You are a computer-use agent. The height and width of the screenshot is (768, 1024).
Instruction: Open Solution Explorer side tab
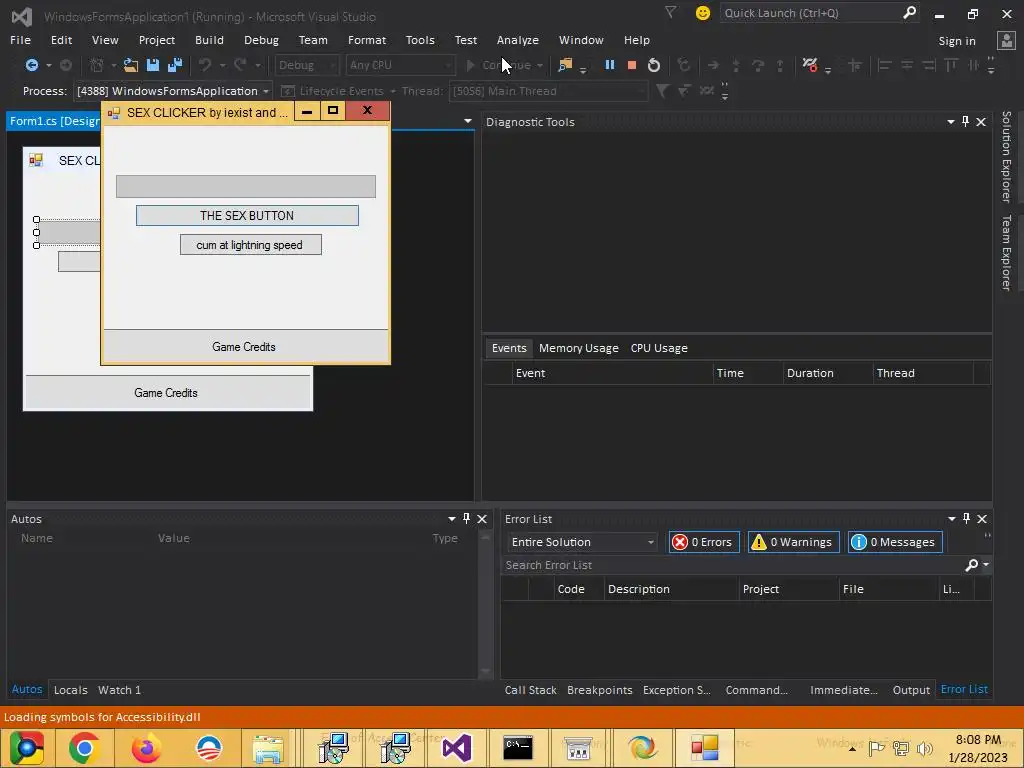(1006, 157)
